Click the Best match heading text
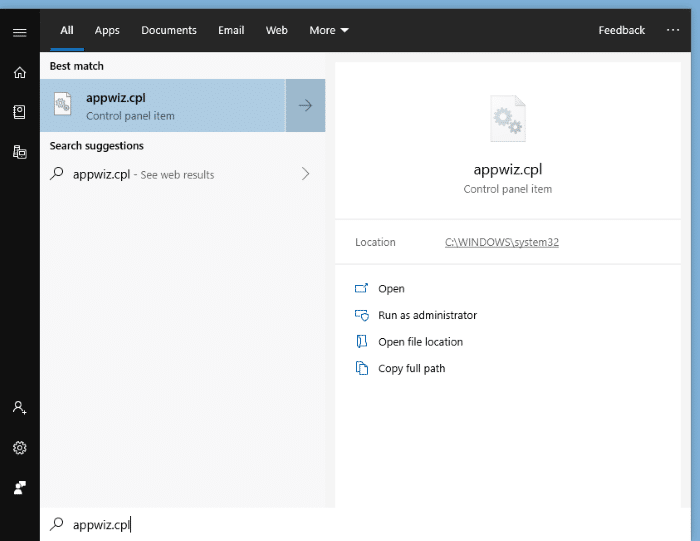The height and width of the screenshot is (541, 700). click(76, 66)
